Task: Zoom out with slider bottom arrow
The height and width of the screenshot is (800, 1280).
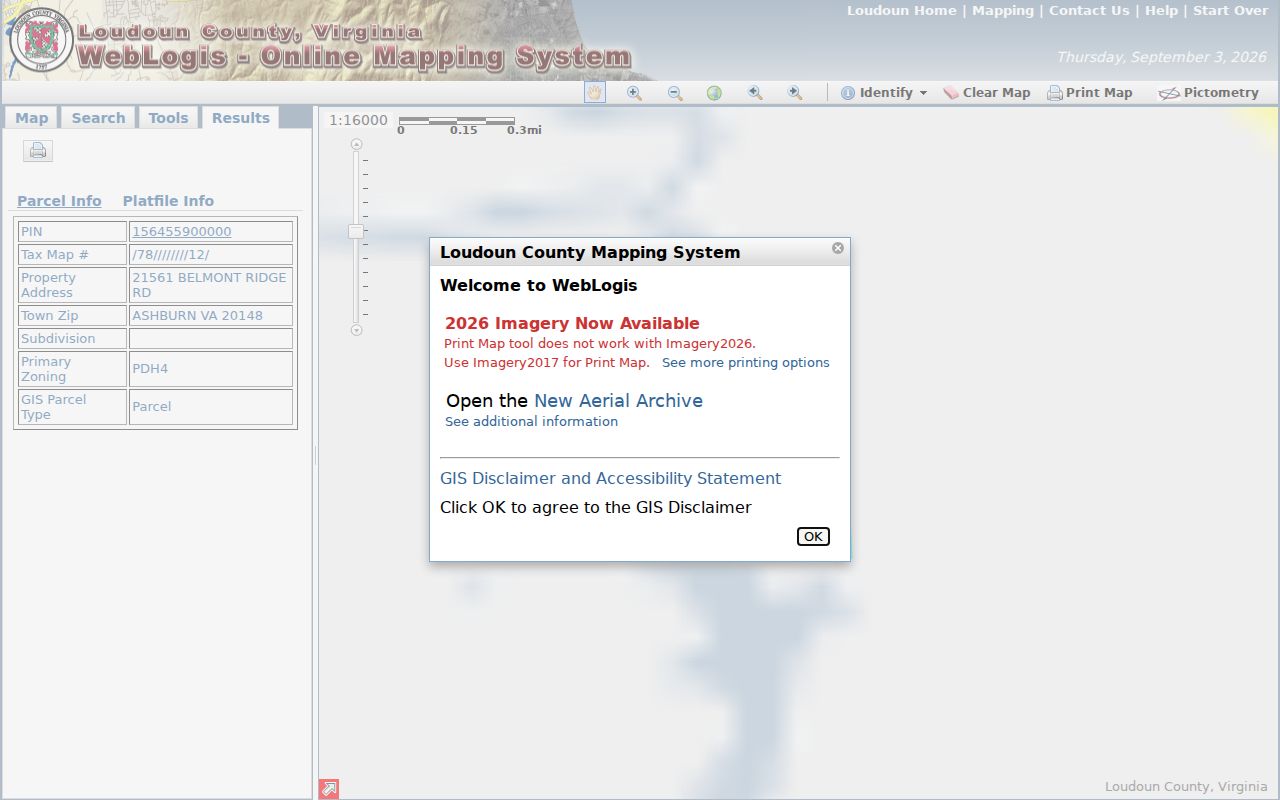Action: 356,330
